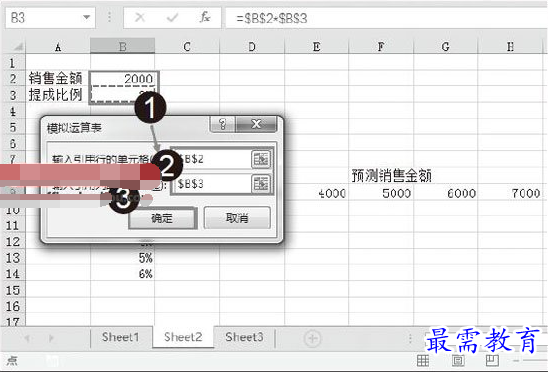
Task: Click cell containing 销售金额
Action: point(58,78)
